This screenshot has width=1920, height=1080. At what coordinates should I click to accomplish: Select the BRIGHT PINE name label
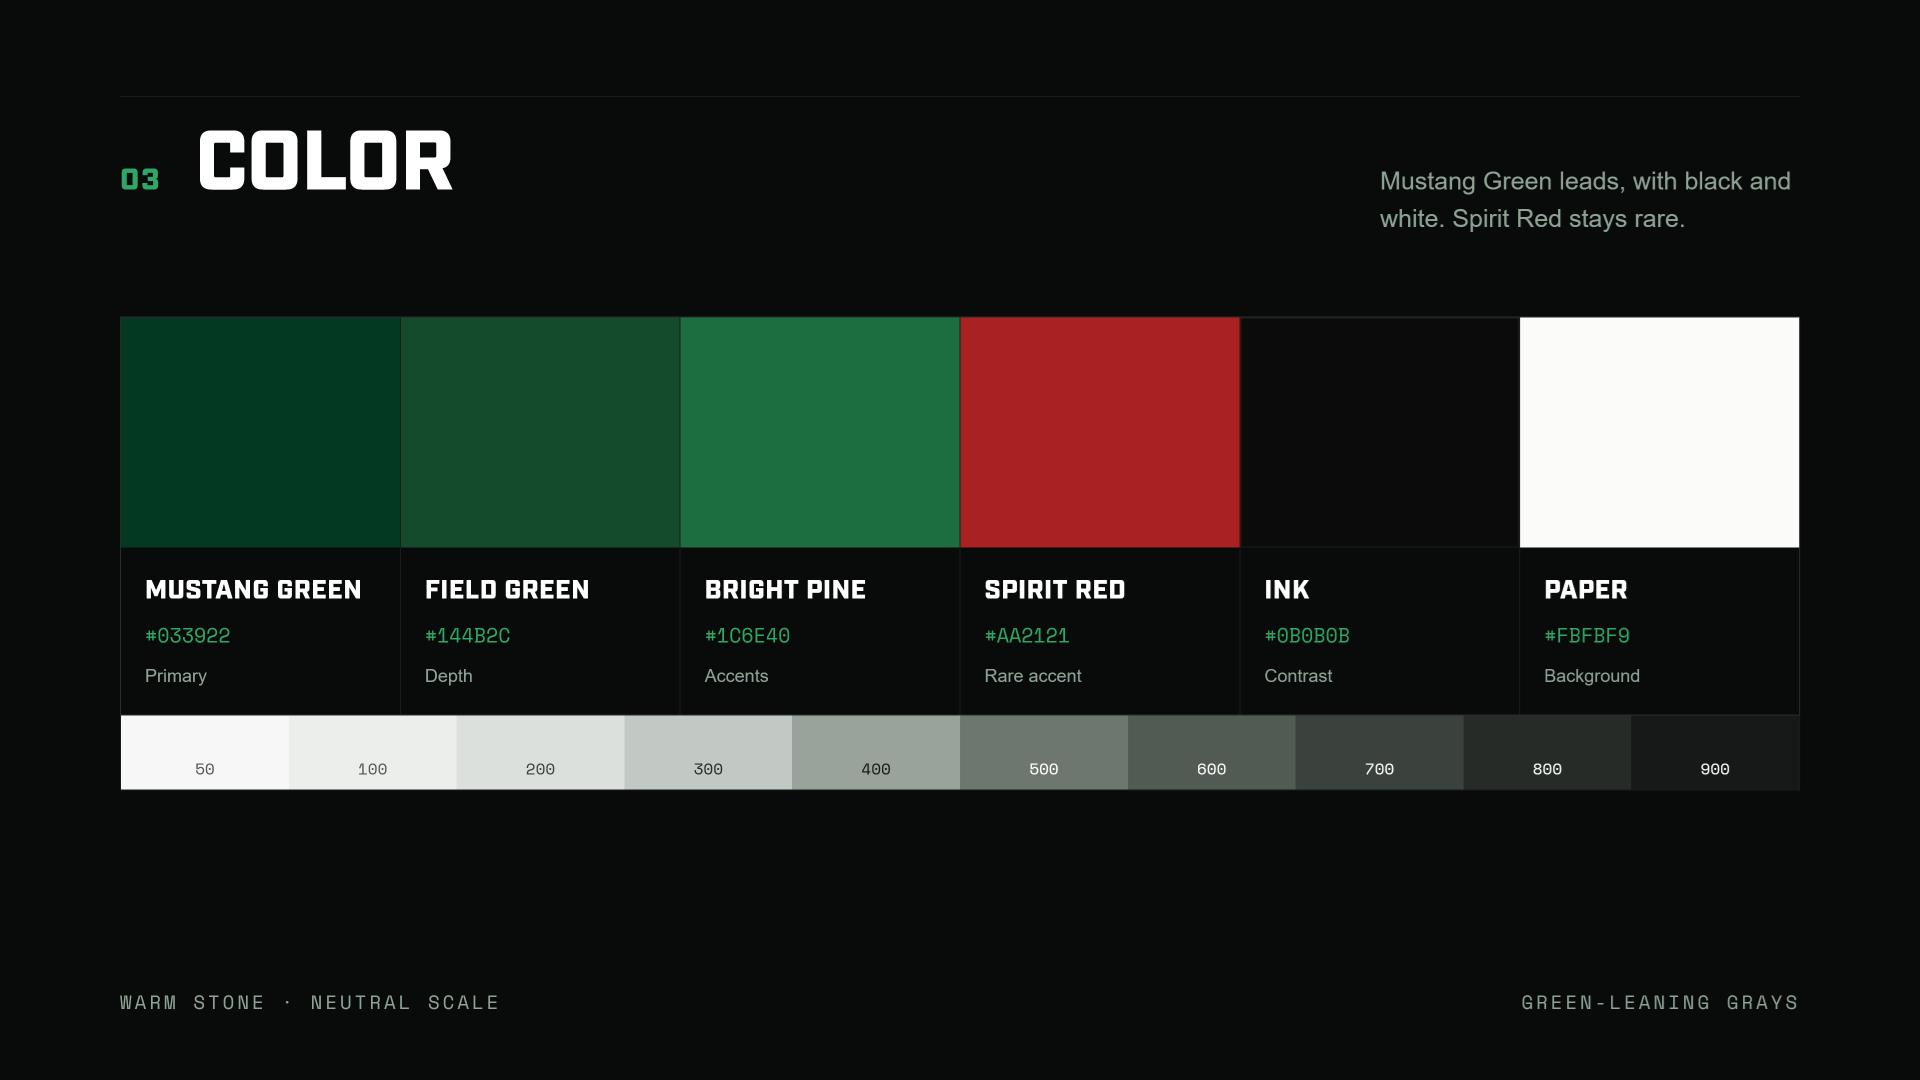[x=785, y=590]
